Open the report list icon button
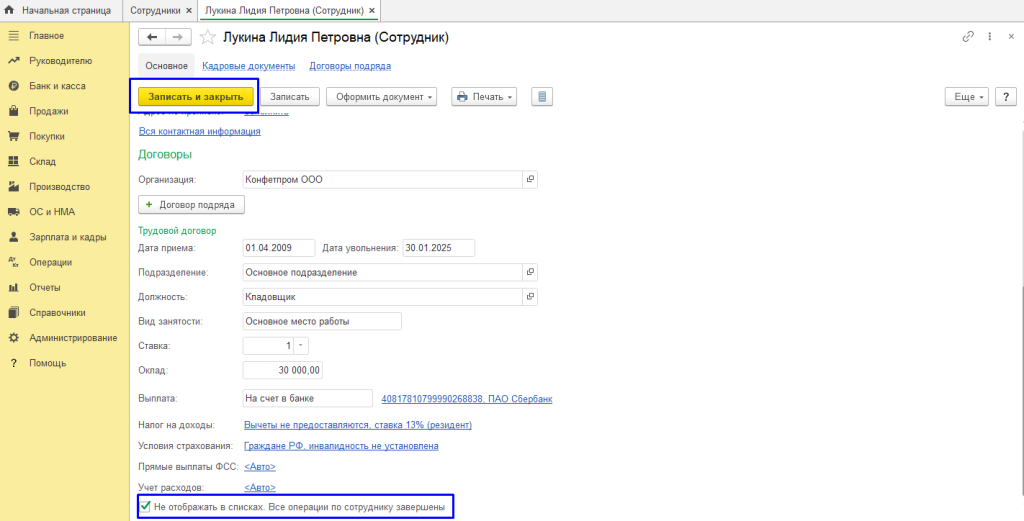The image size is (1024, 521). [542, 97]
